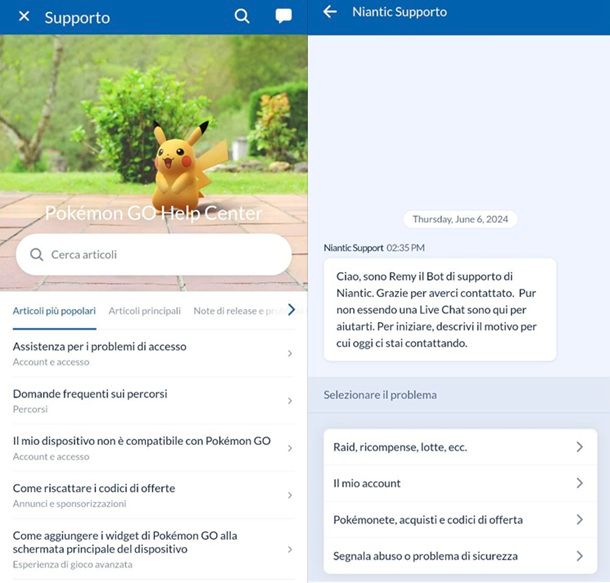
Task: Click the Esperienza di gioco avanzata category label
Action: [x=72, y=564]
